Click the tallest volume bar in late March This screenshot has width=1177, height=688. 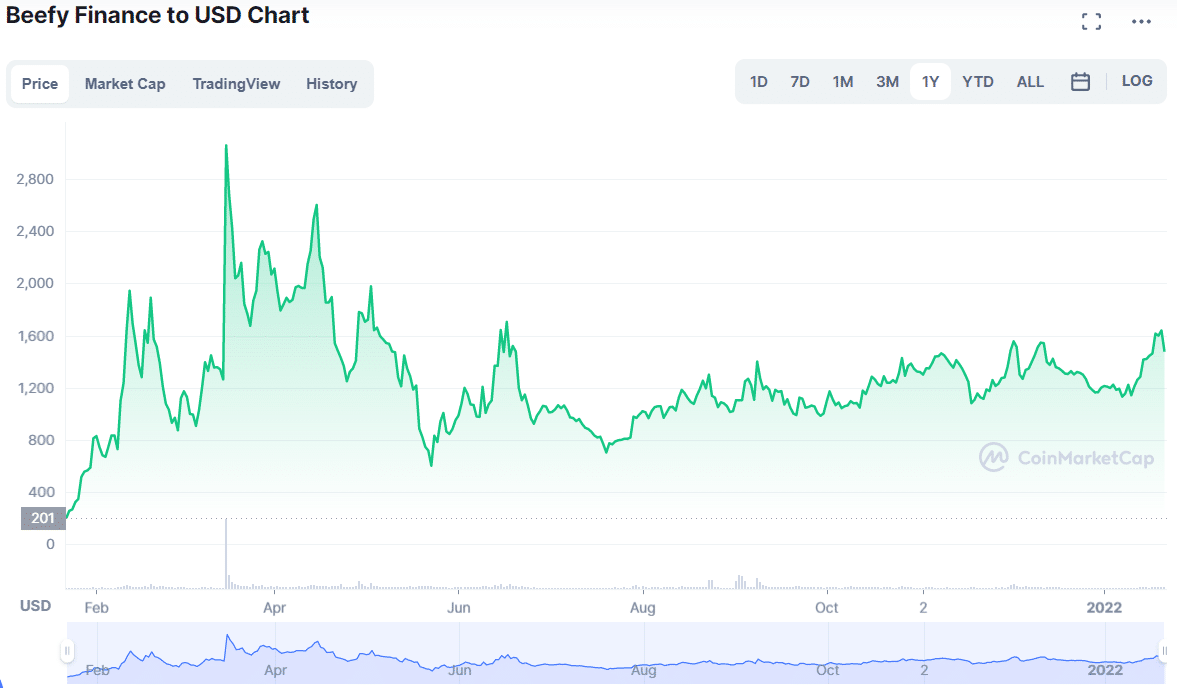coord(226,554)
